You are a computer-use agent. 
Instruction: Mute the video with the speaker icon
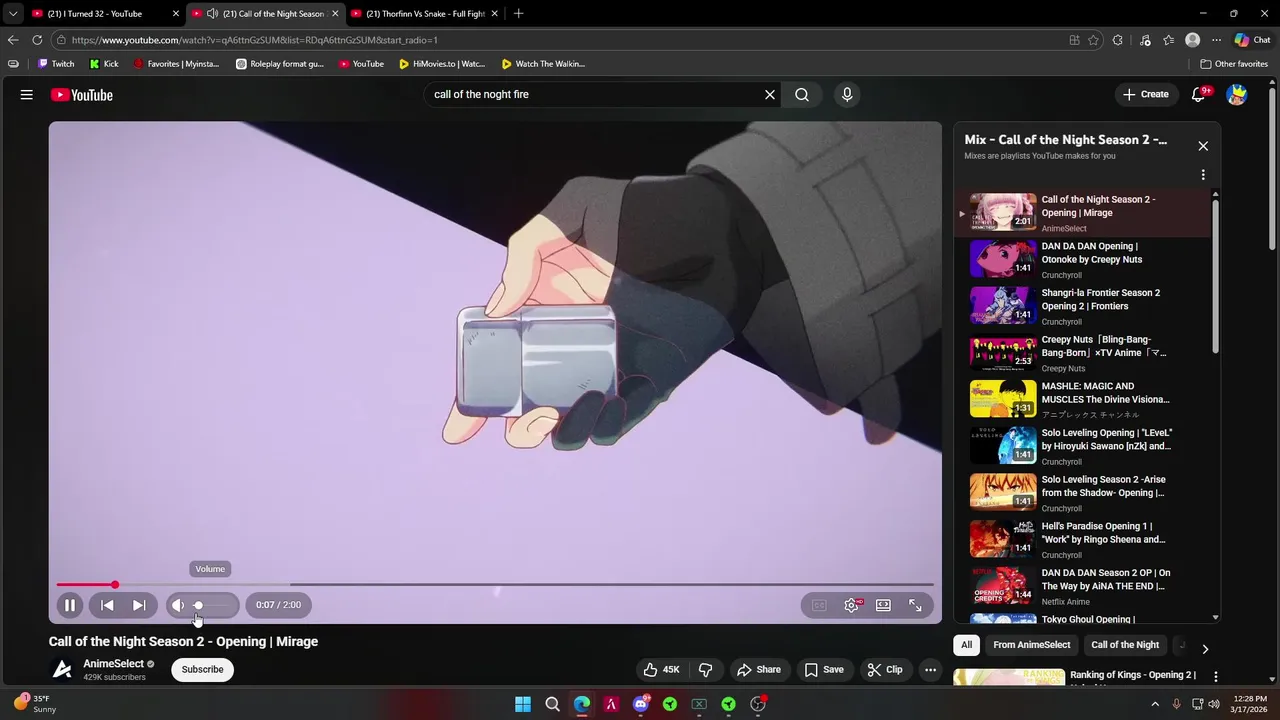(x=177, y=605)
